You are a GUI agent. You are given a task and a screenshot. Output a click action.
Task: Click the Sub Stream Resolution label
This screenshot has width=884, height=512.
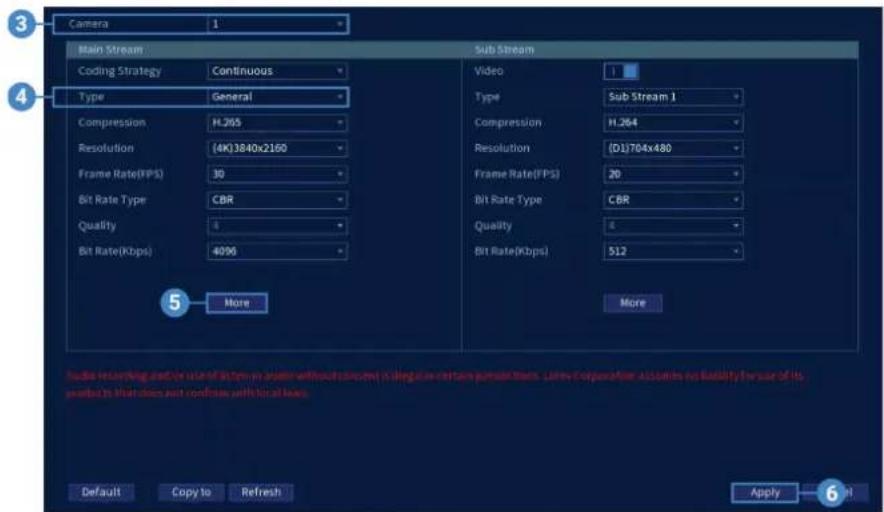pos(502,148)
